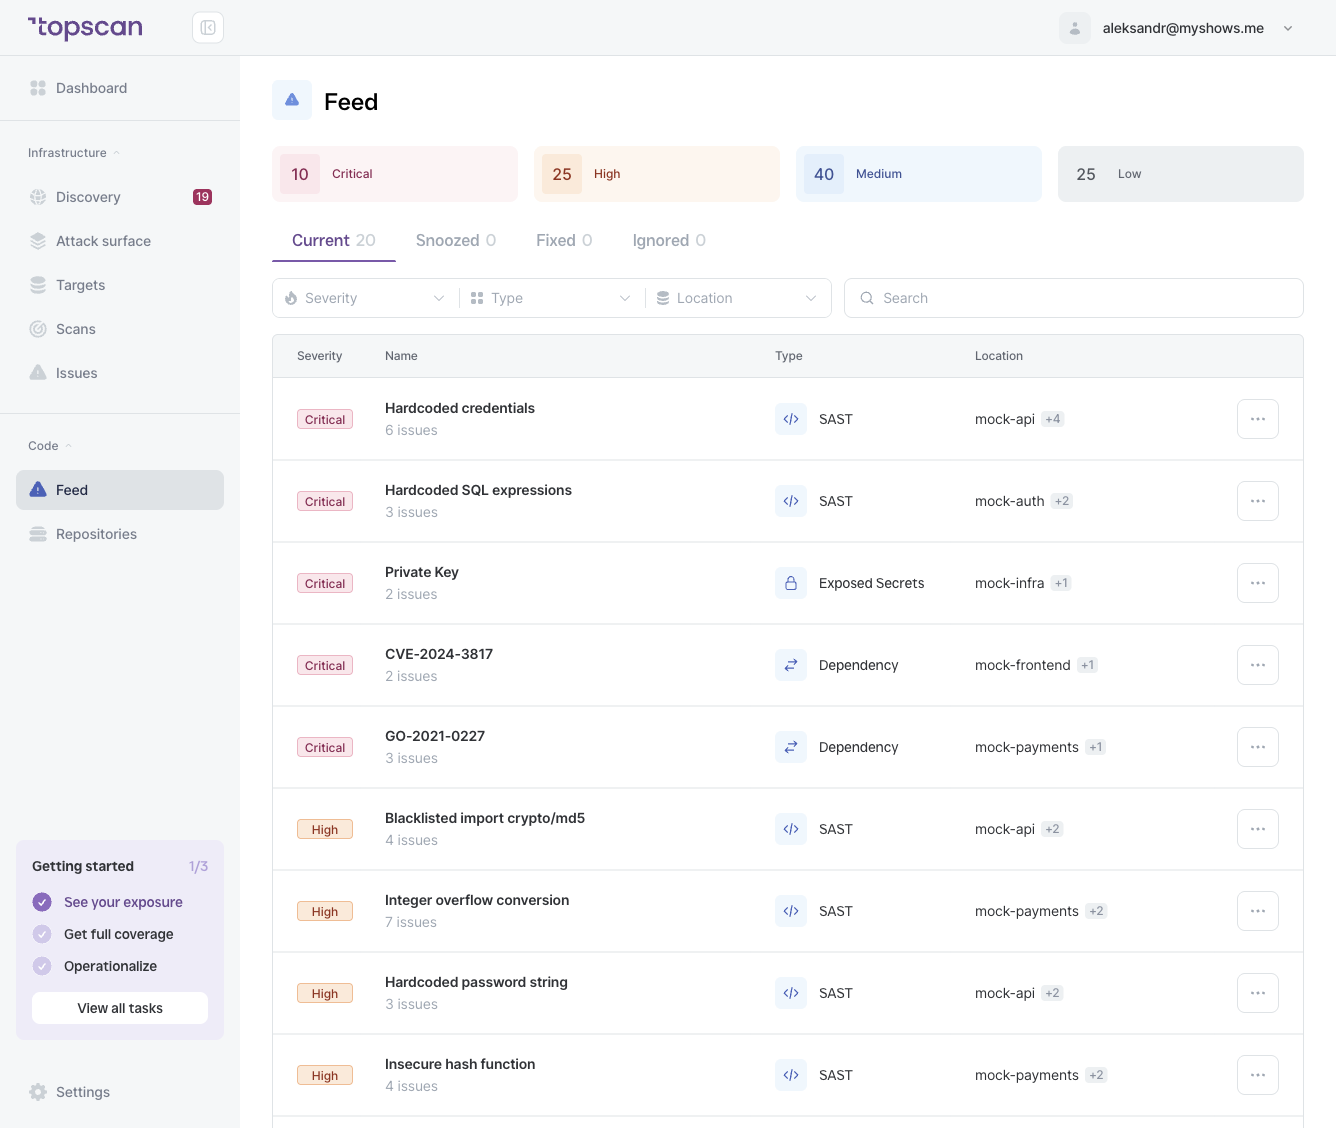Click the dependency icon in the GO-2021-0227 row
This screenshot has width=1336, height=1128.
coord(791,747)
